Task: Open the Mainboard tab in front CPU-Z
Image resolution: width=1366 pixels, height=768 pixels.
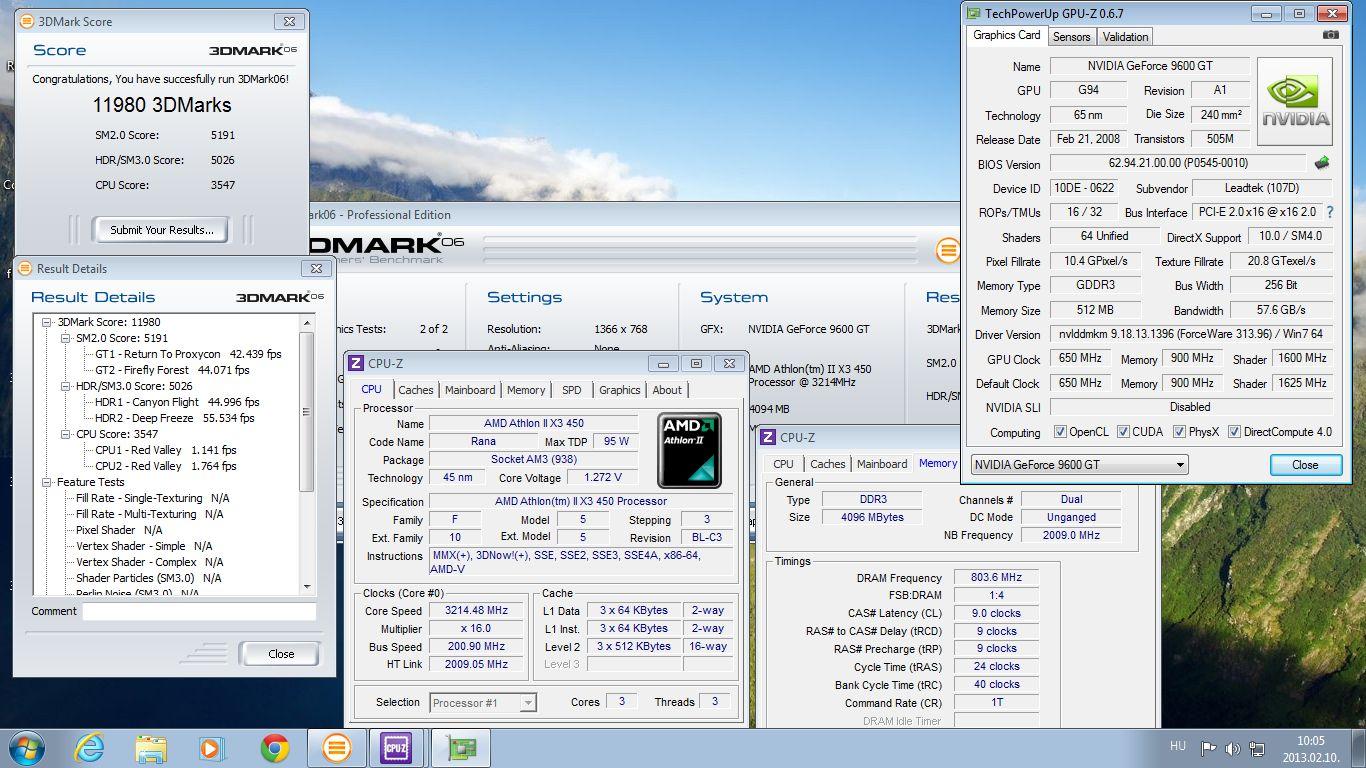Action: point(470,390)
